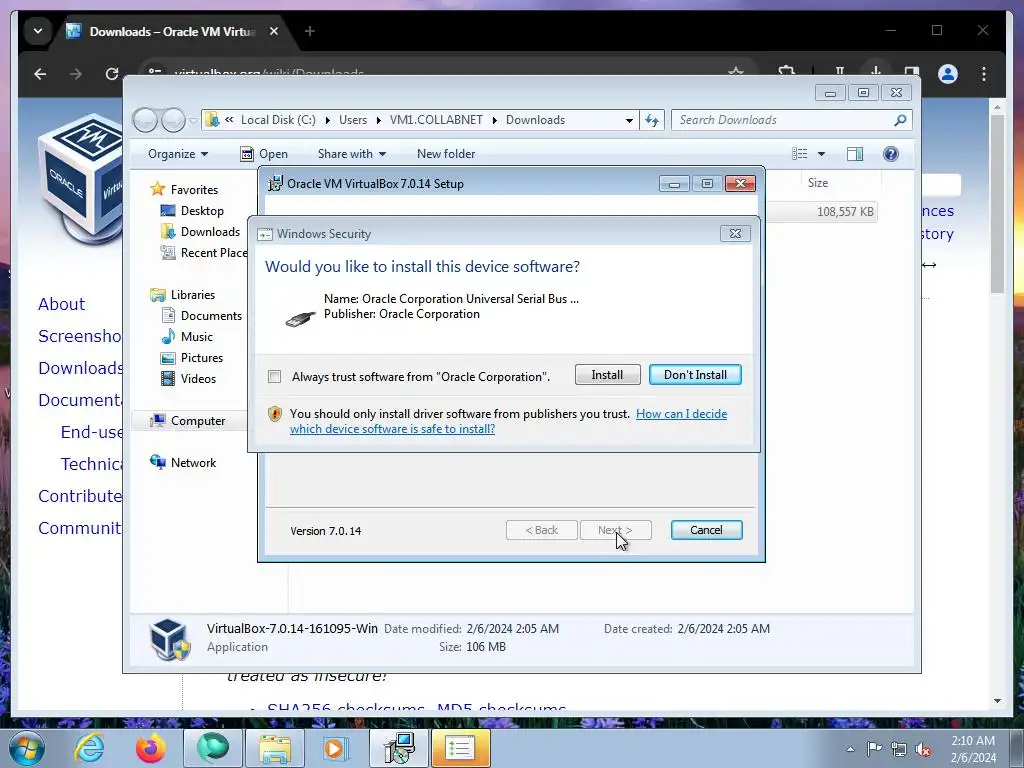Open Music library
Screen dimensions: 1024x768
197,337
